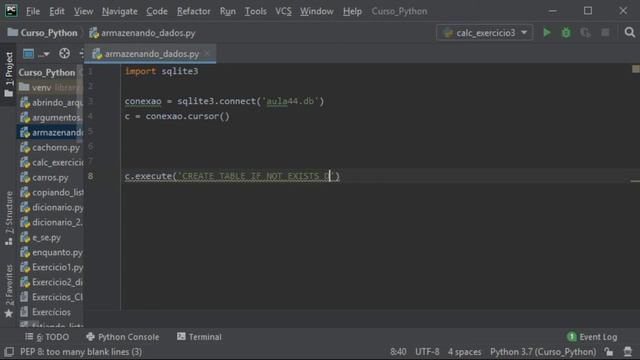The height and width of the screenshot is (360, 640).
Task: Open the Window menu
Action: [x=317, y=11]
